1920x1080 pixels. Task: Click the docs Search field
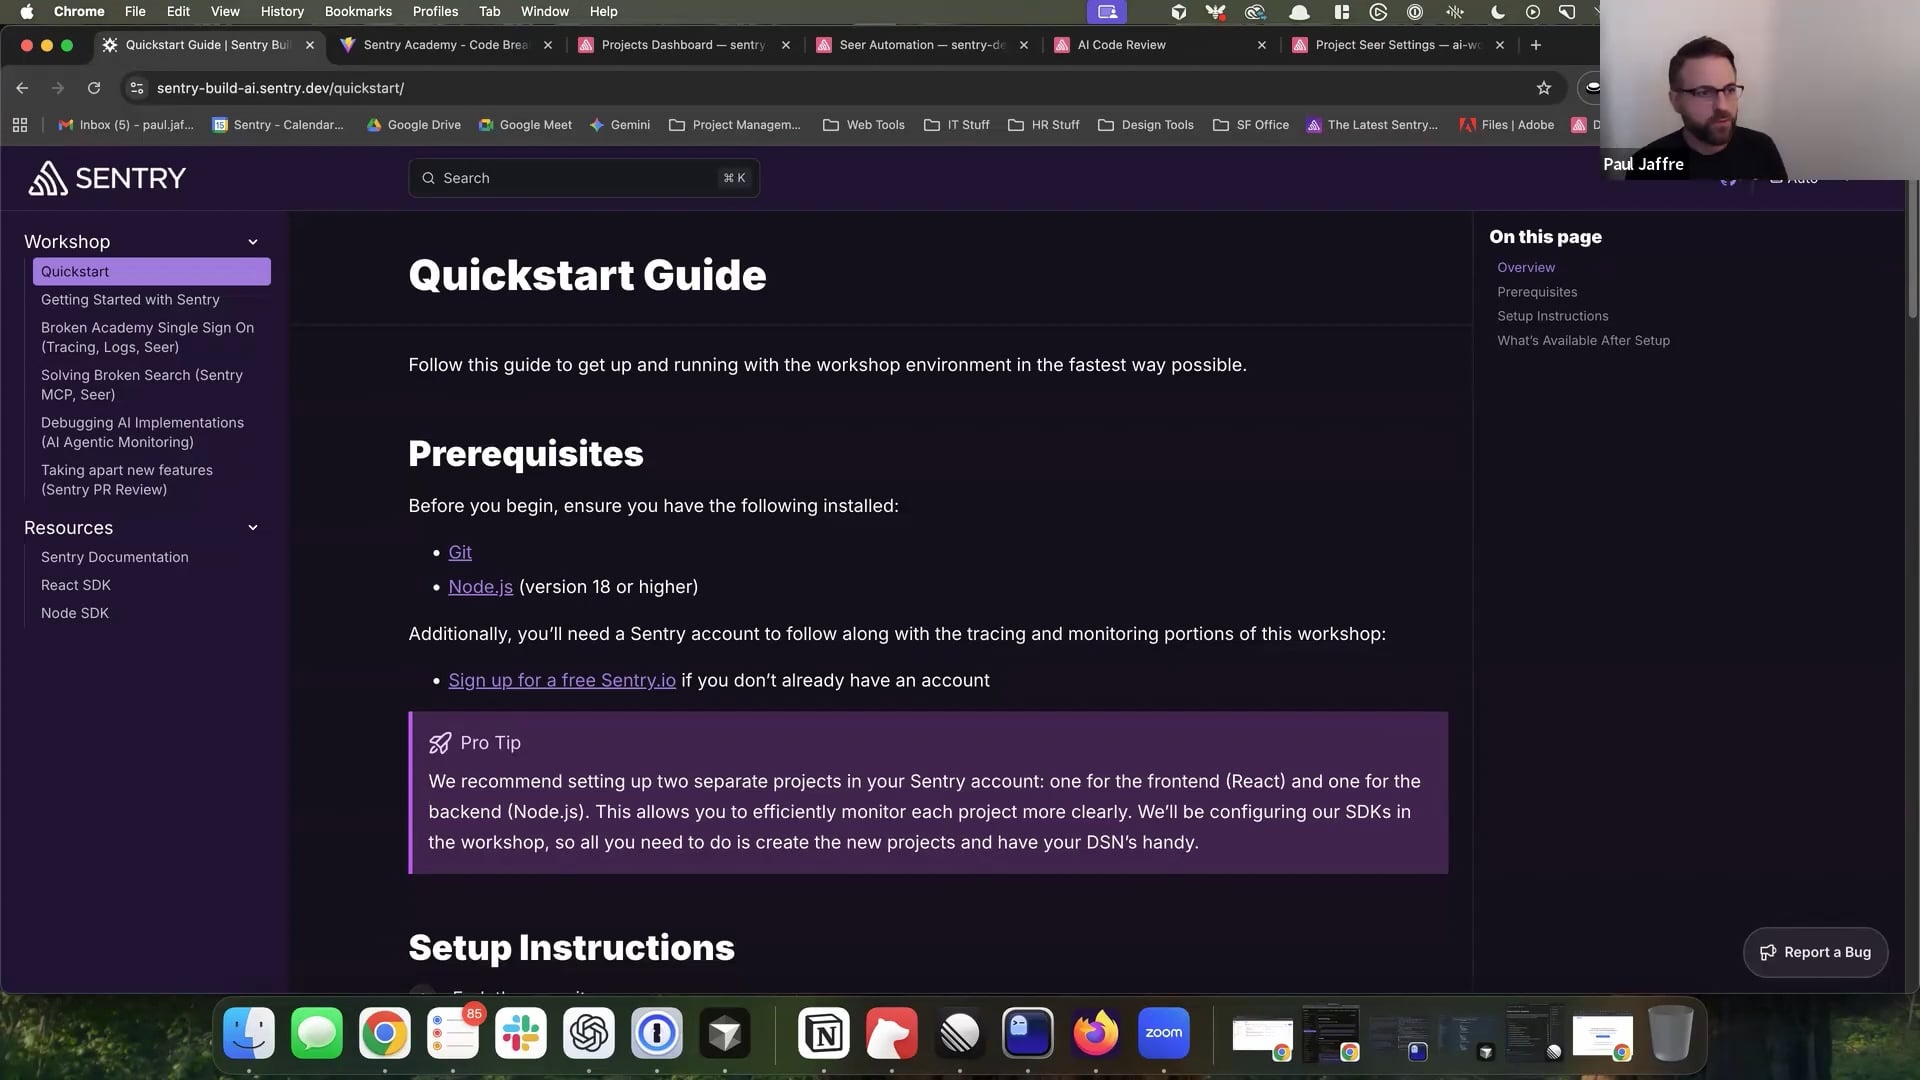coord(583,178)
